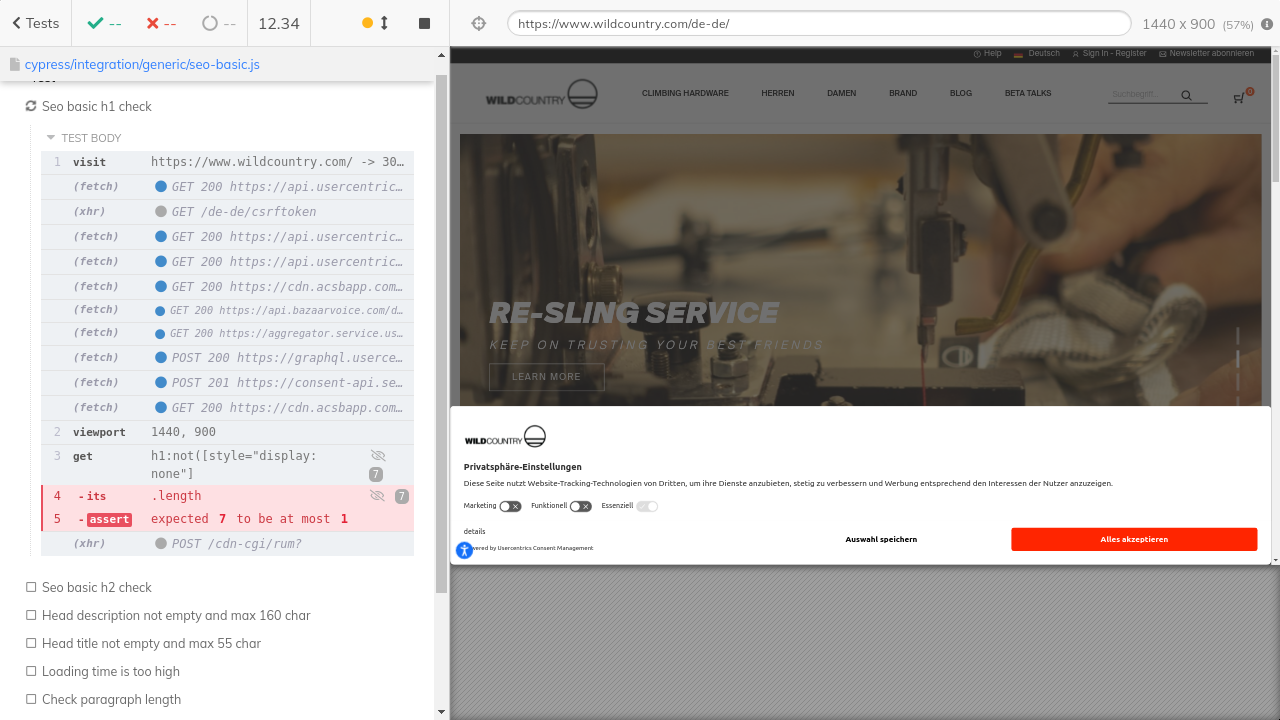
Task: Select the Beta Talks navigation item
Action: point(1027,93)
